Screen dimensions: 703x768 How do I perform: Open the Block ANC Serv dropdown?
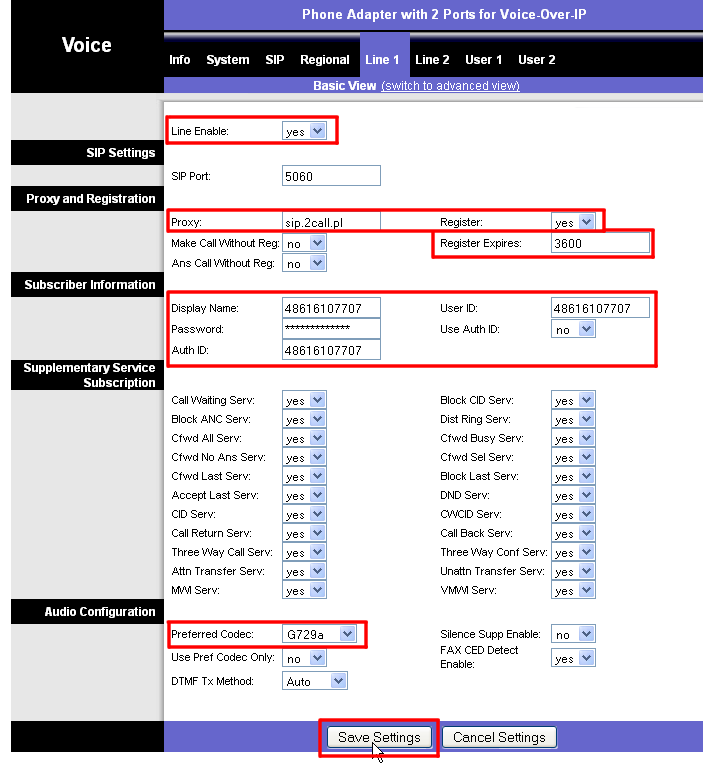[x=304, y=419]
